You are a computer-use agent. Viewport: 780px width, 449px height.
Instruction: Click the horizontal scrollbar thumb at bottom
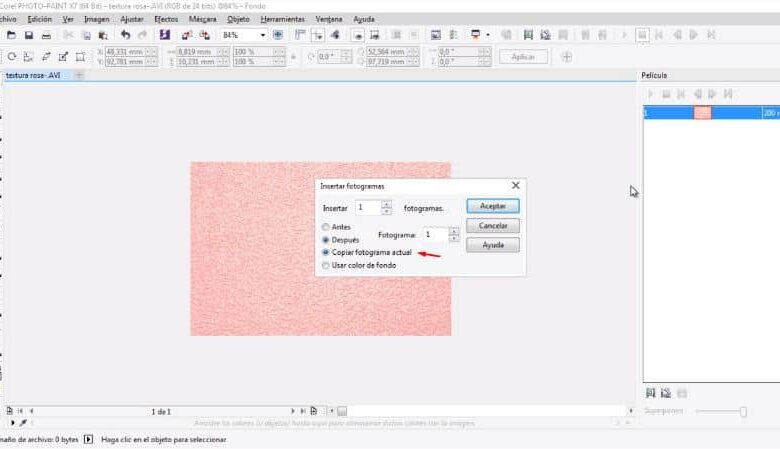[x=342, y=411]
